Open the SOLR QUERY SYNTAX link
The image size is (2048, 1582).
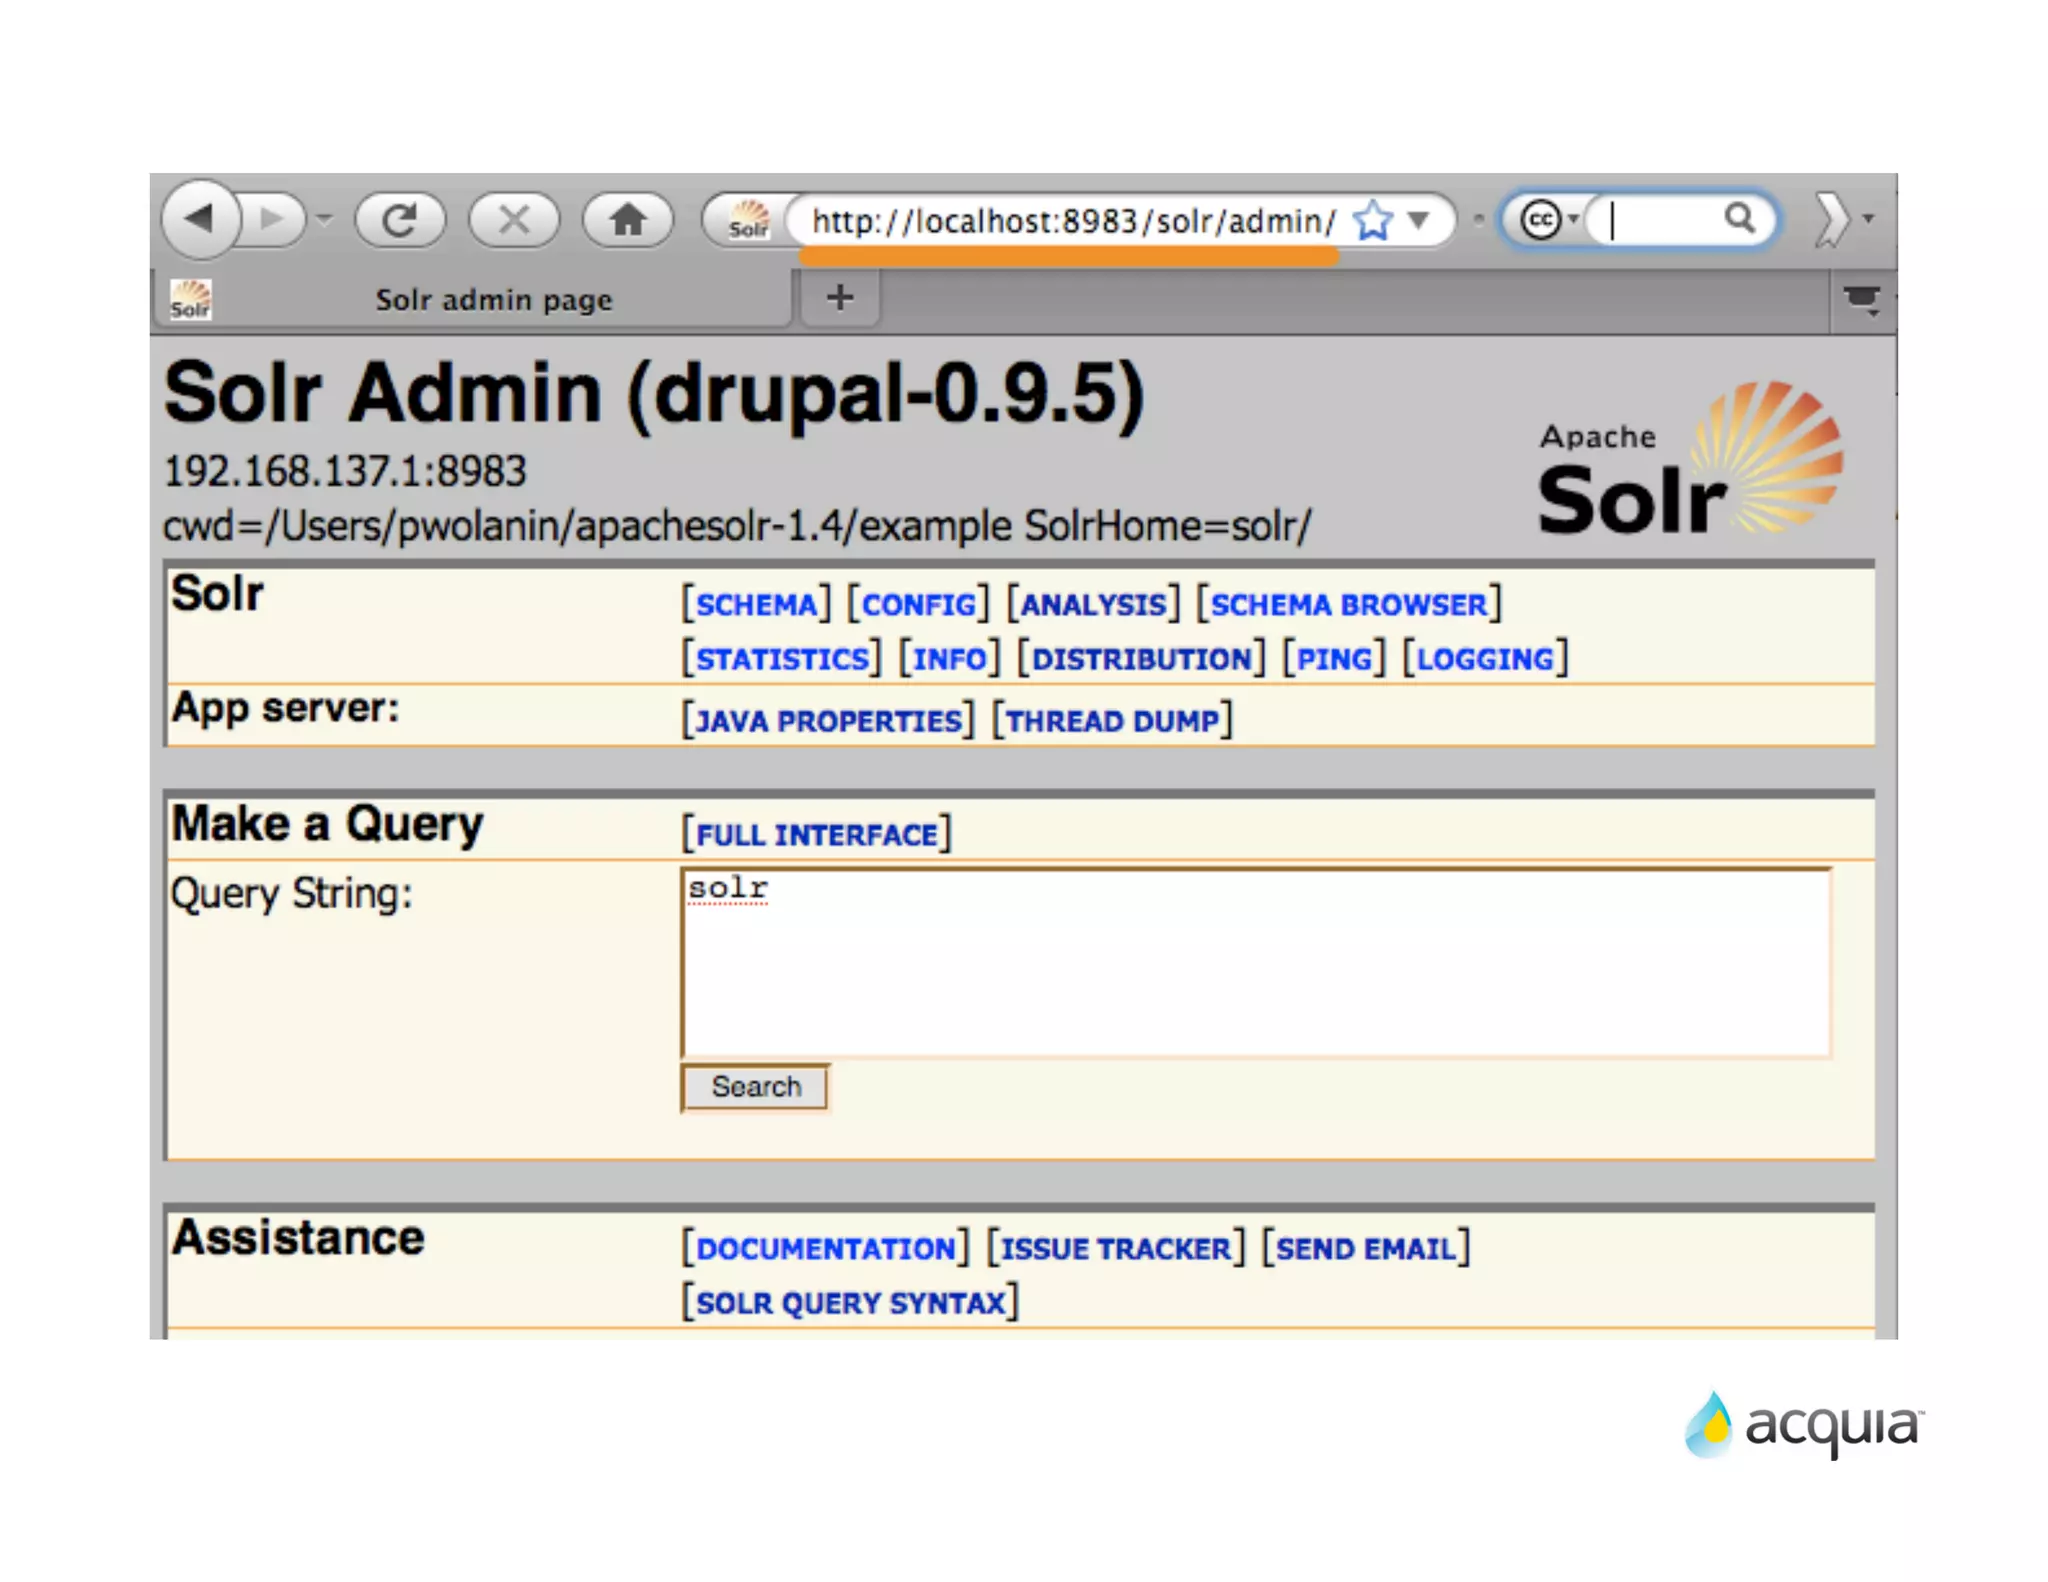click(850, 1303)
